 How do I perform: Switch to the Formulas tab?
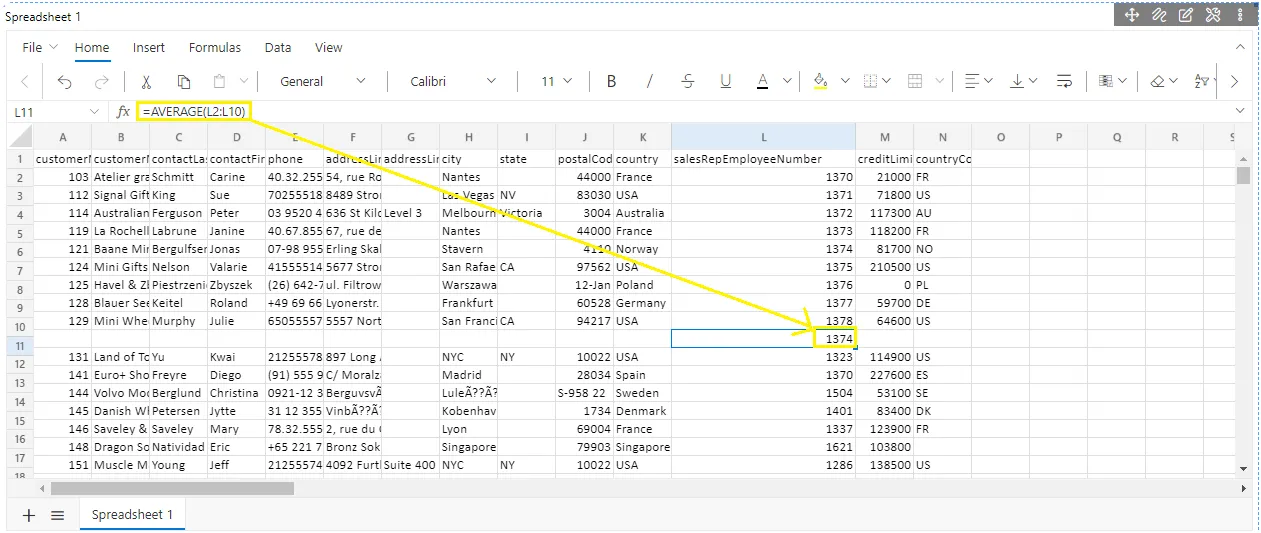[x=215, y=47]
